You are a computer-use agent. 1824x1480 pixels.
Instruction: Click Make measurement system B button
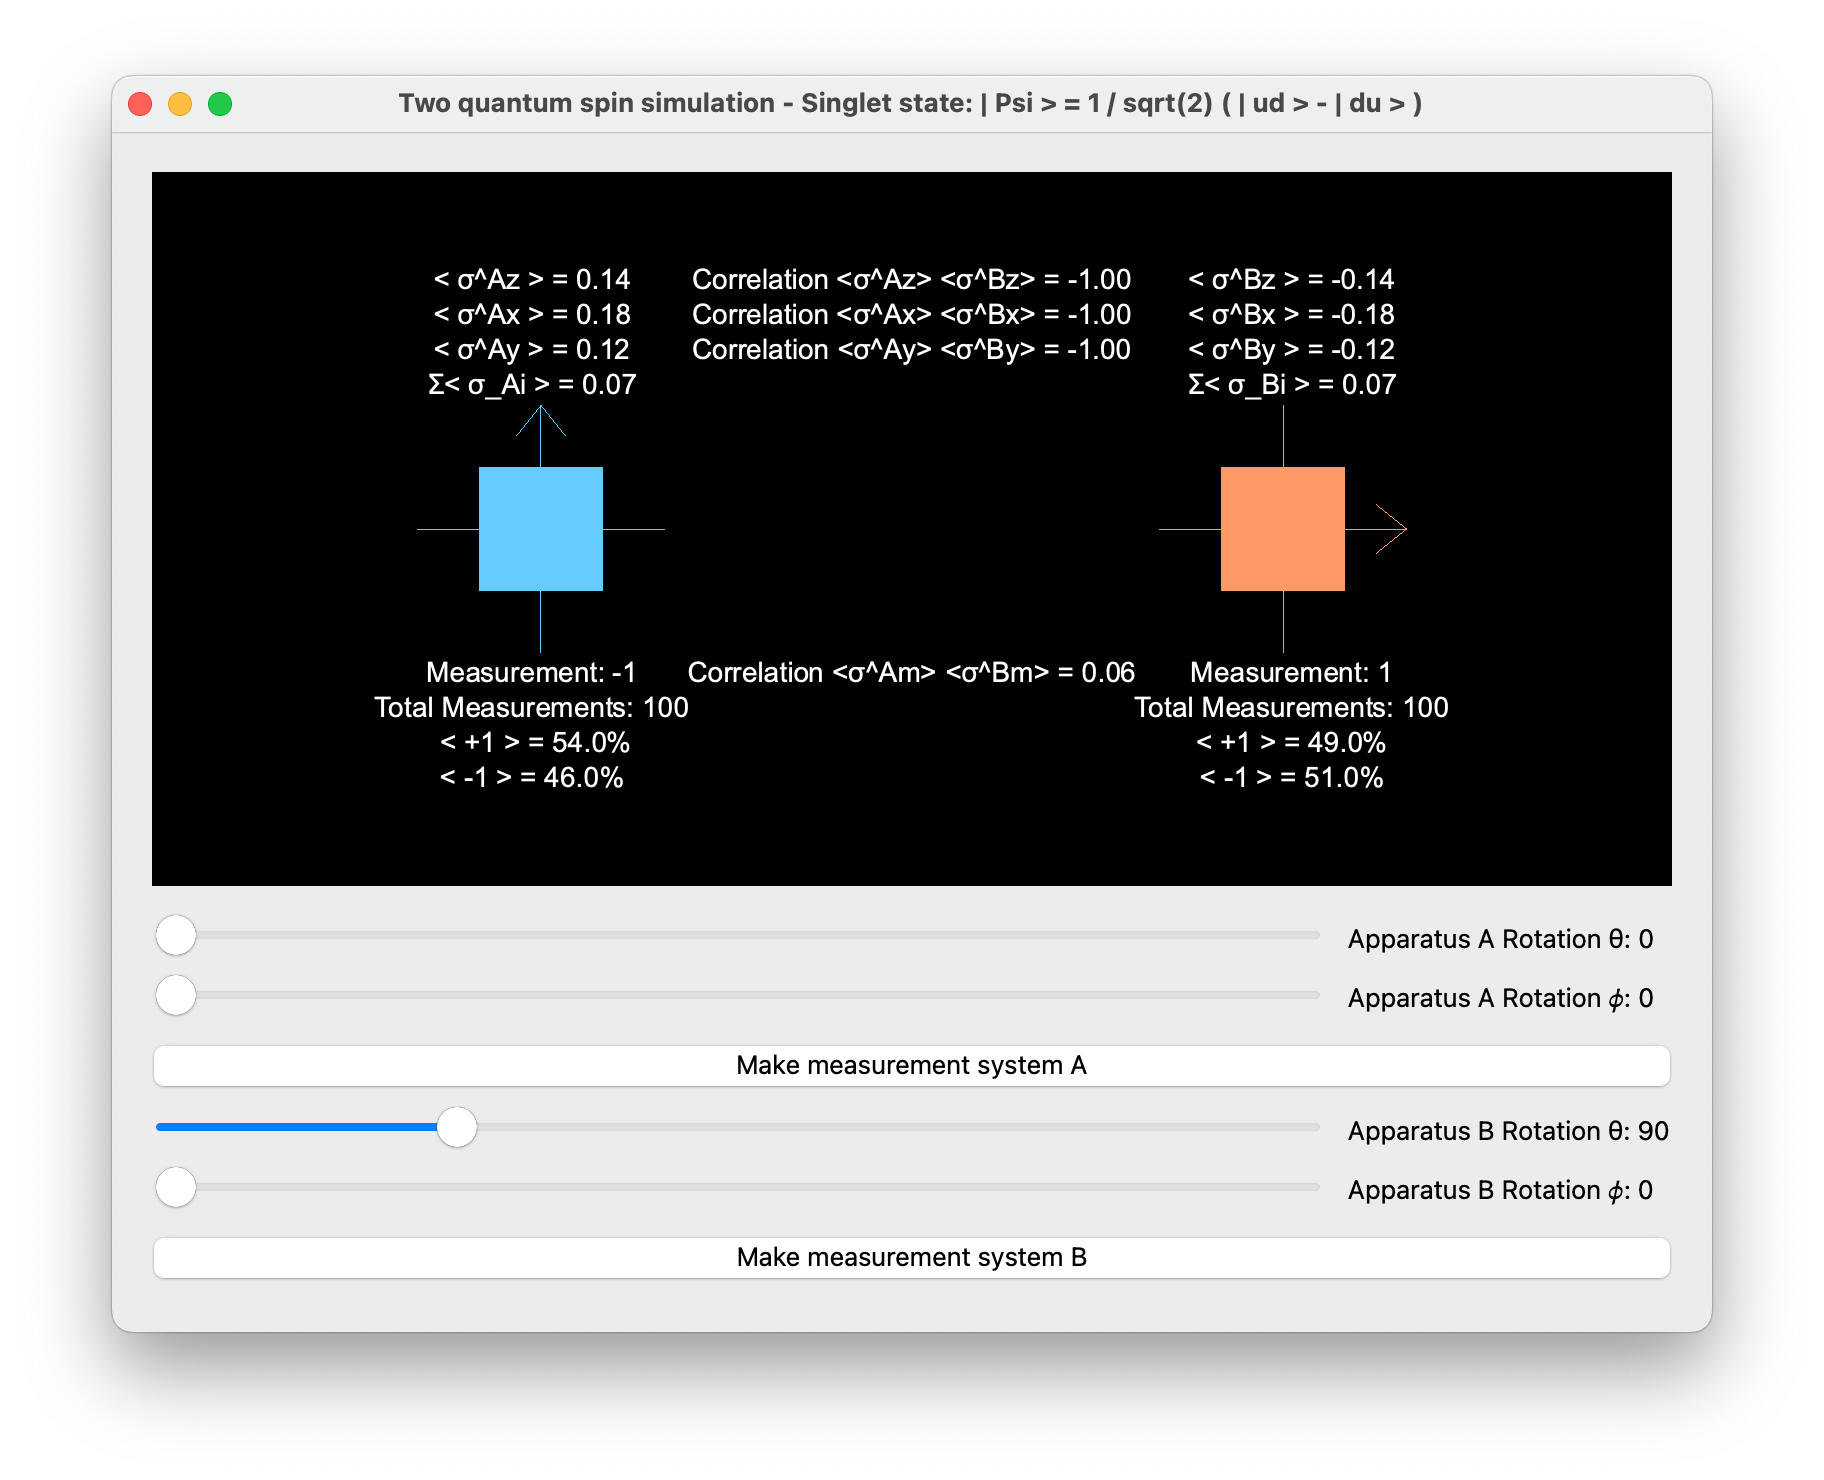tap(911, 1257)
